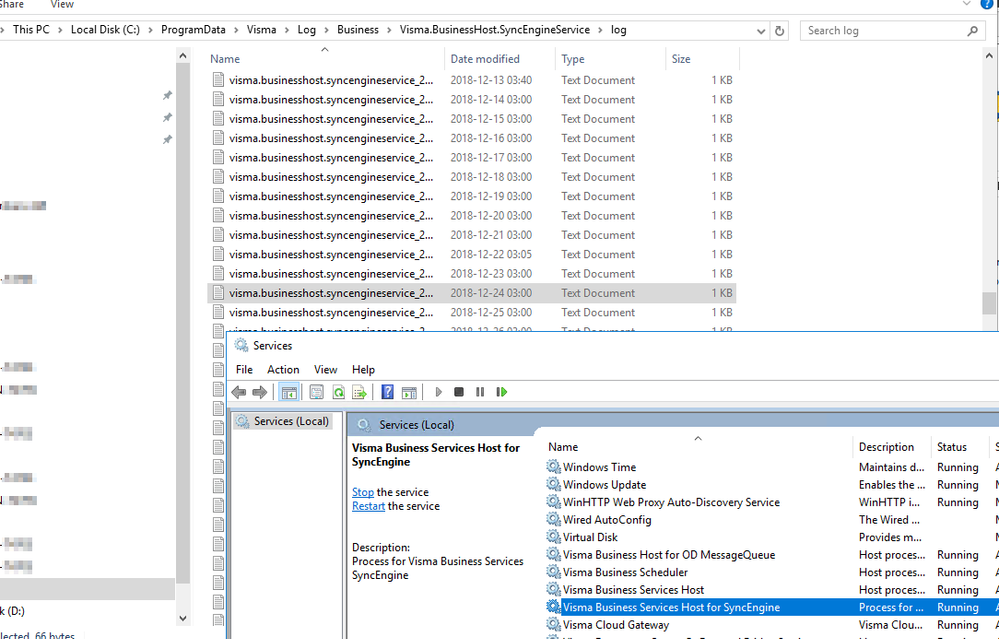999x639 pixels.
Task: Open address bar history dropdown arrow
Action: (x=761, y=31)
